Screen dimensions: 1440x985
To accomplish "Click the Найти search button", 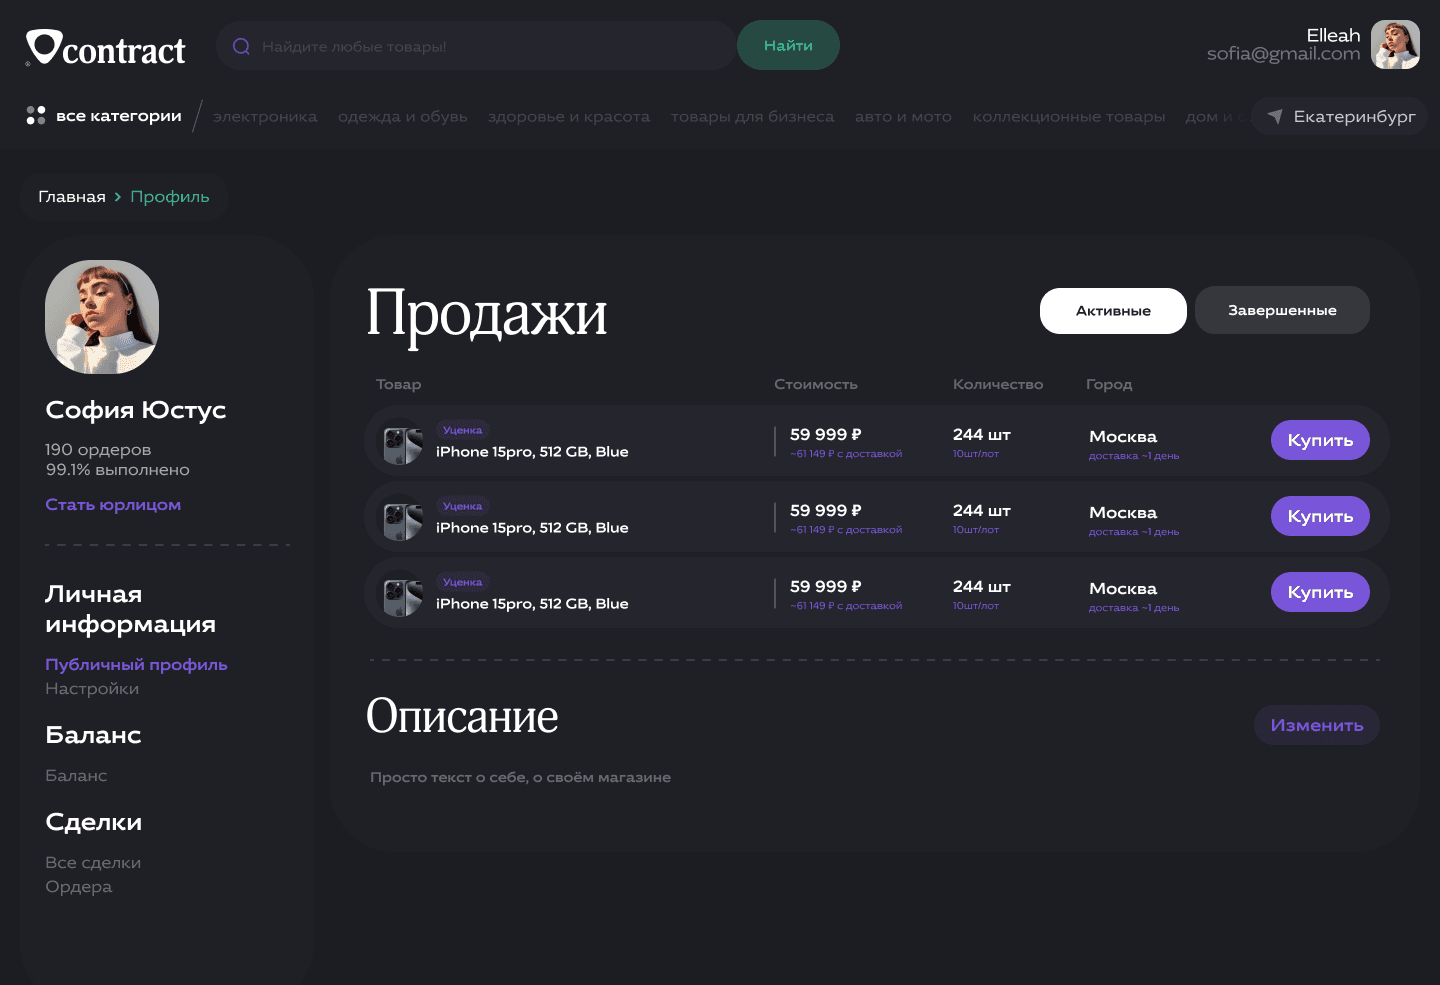I will tap(788, 45).
